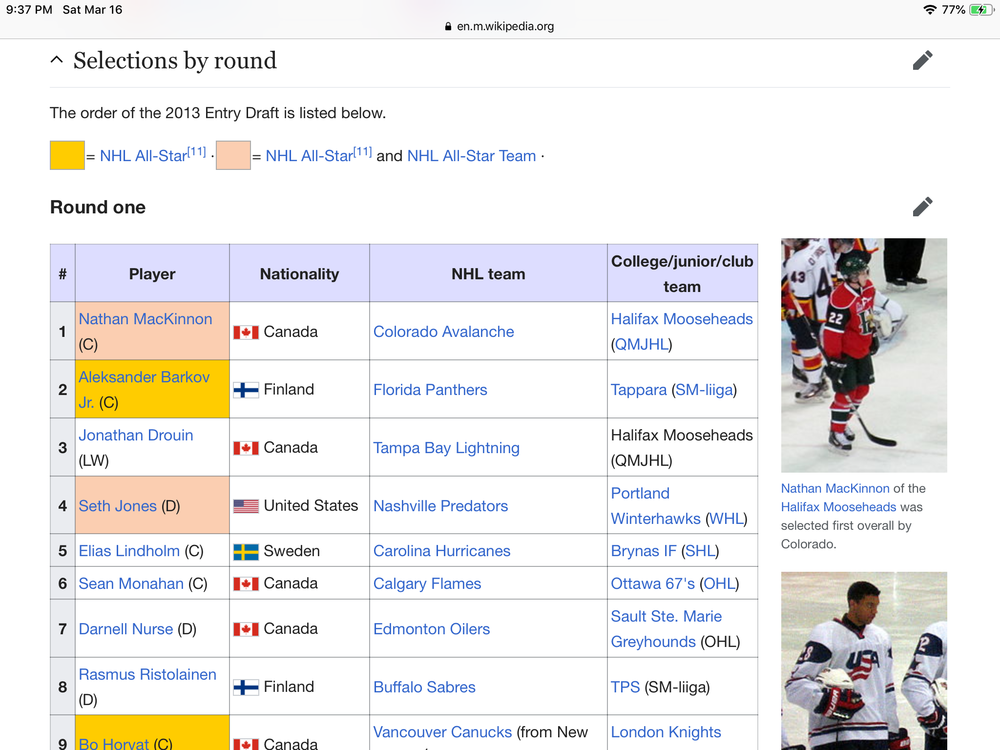
Task: Click the NHL team column header
Action: point(488,274)
